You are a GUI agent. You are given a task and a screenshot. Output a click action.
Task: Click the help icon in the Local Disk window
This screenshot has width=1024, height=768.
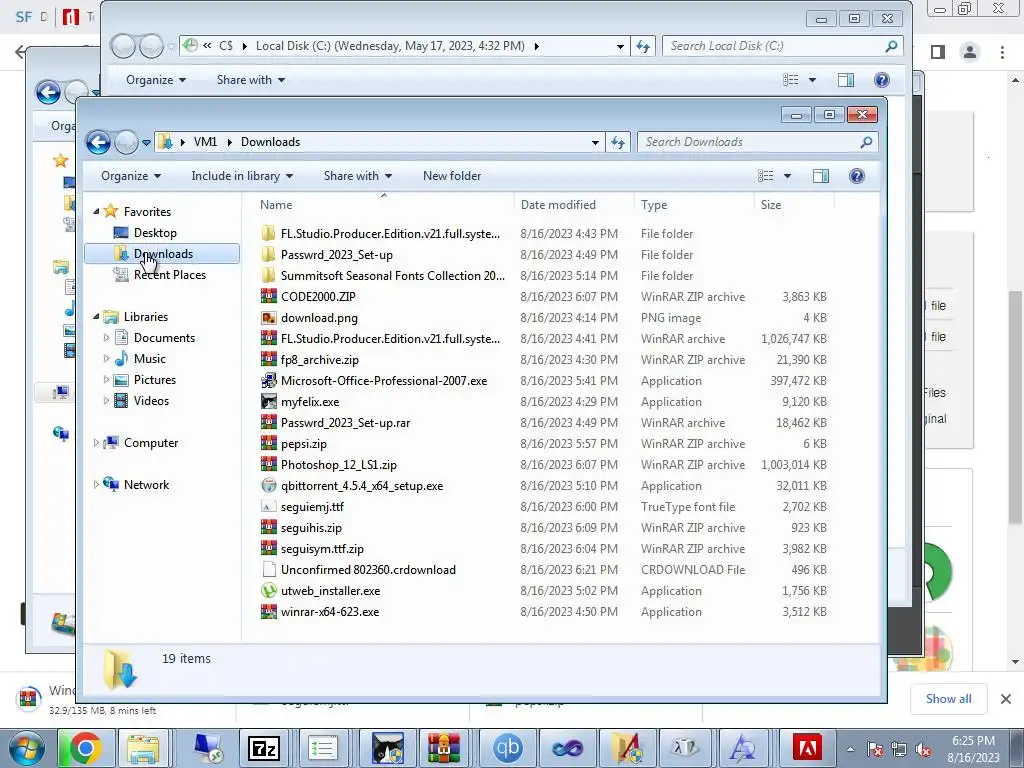(x=882, y=80)
